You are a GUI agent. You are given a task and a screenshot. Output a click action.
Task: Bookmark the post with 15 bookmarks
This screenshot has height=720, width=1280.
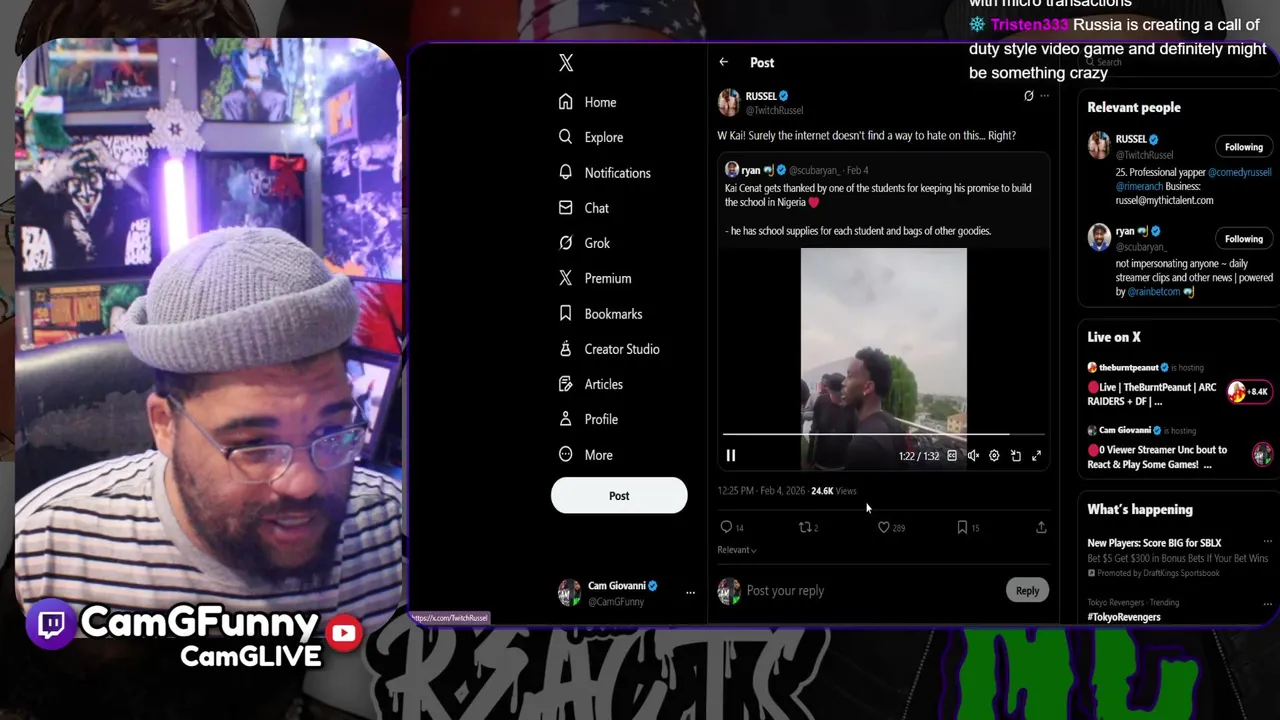(962, 527)
